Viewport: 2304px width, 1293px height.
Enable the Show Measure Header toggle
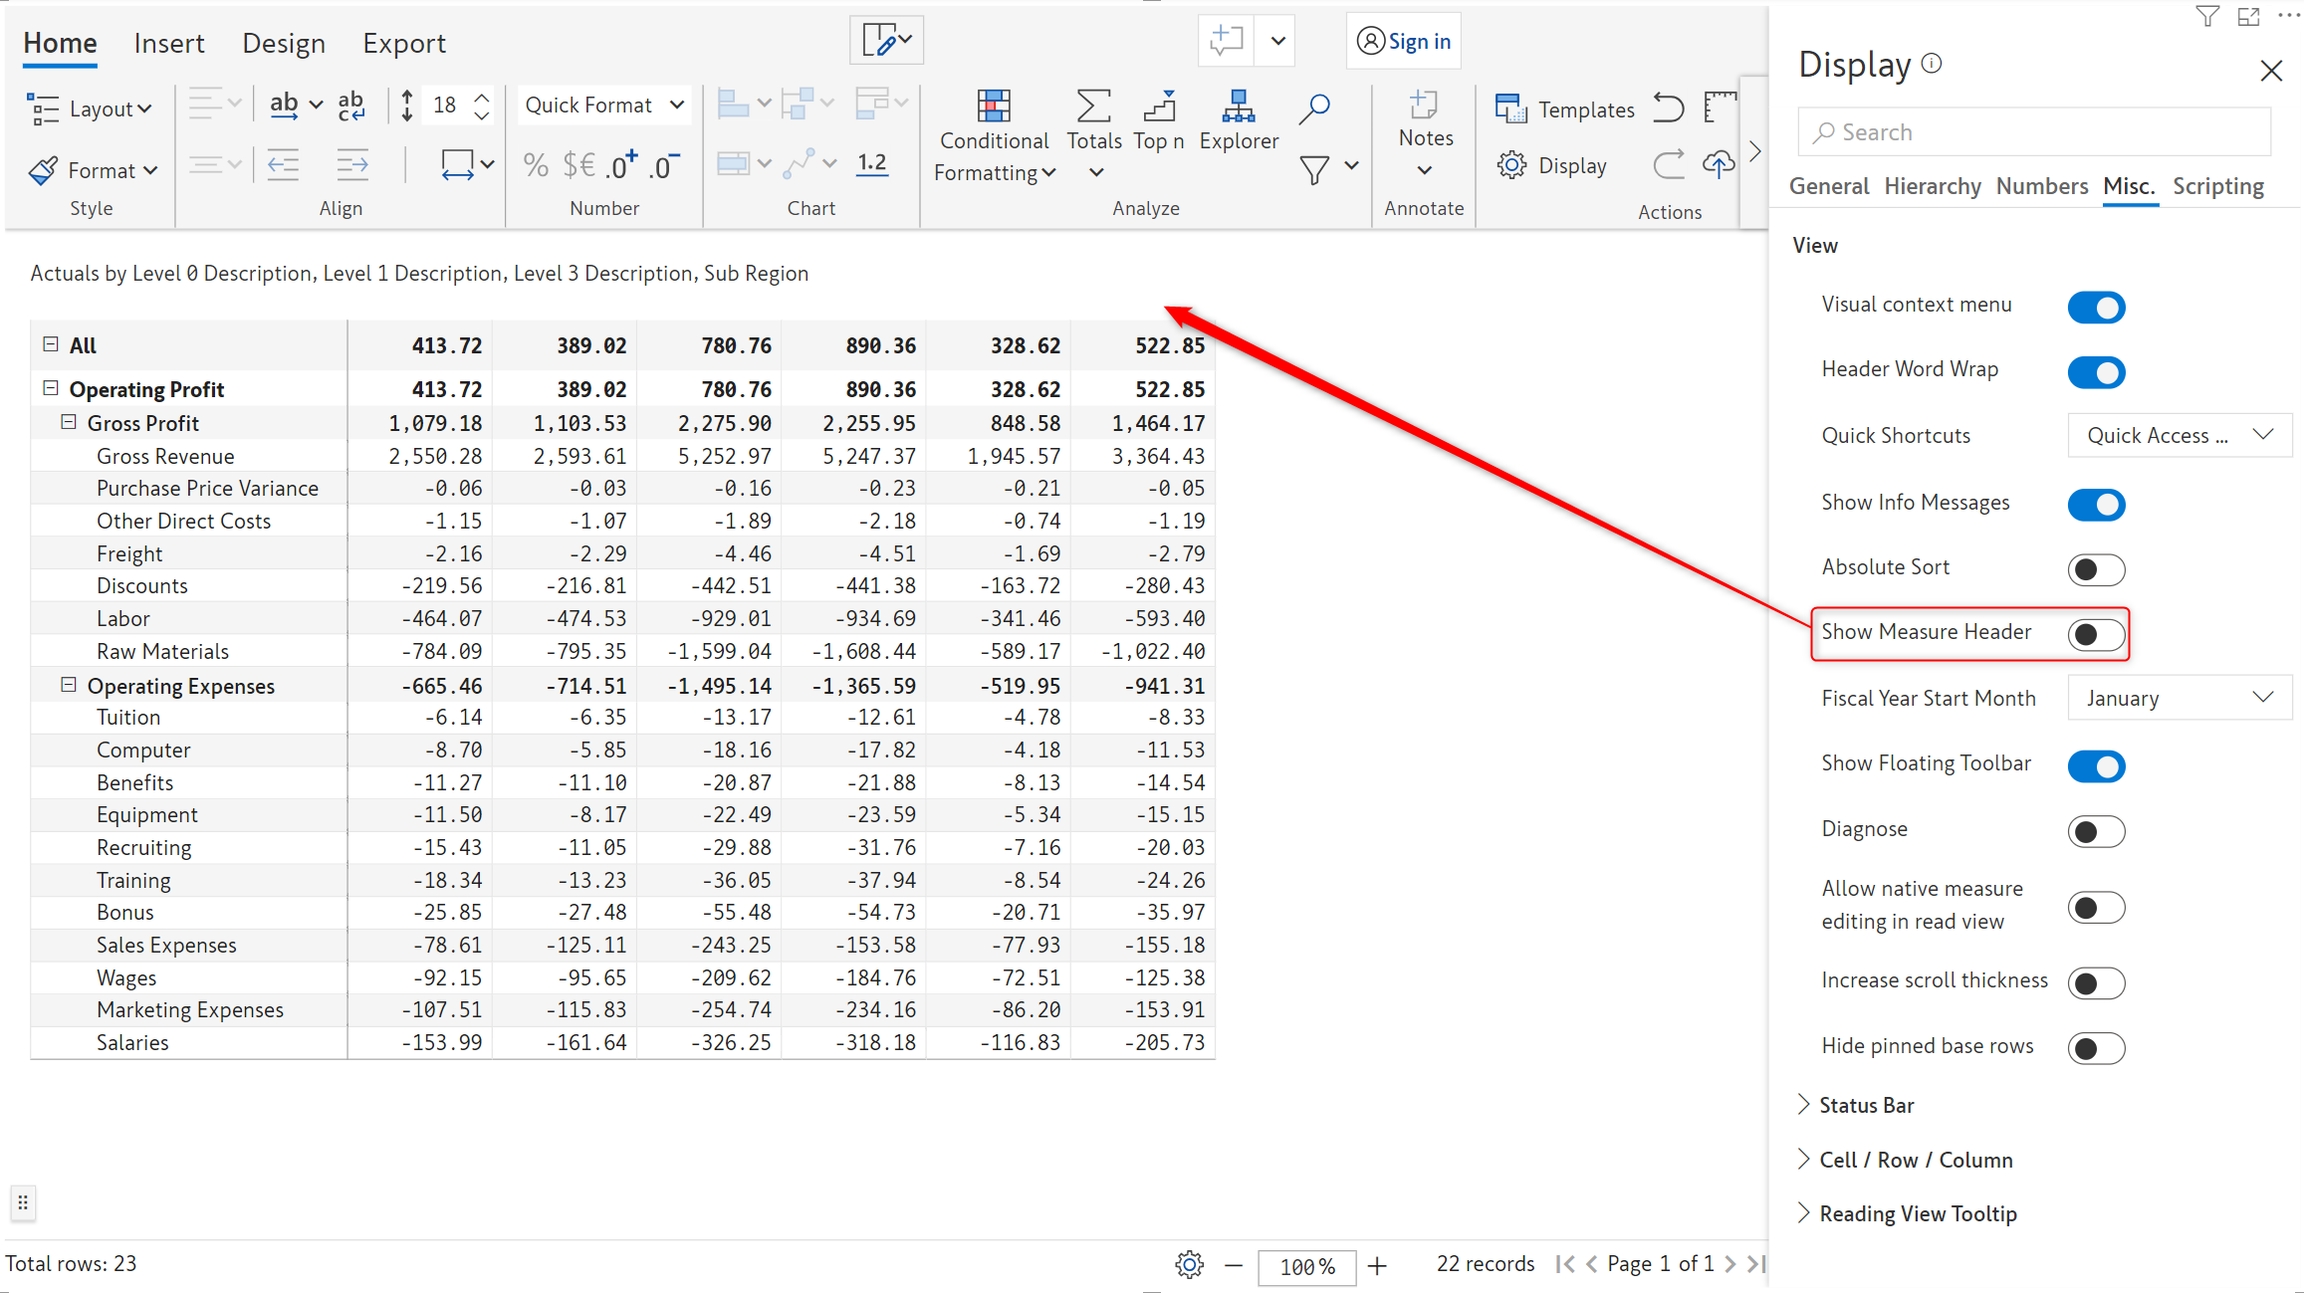pos(2095,634)
